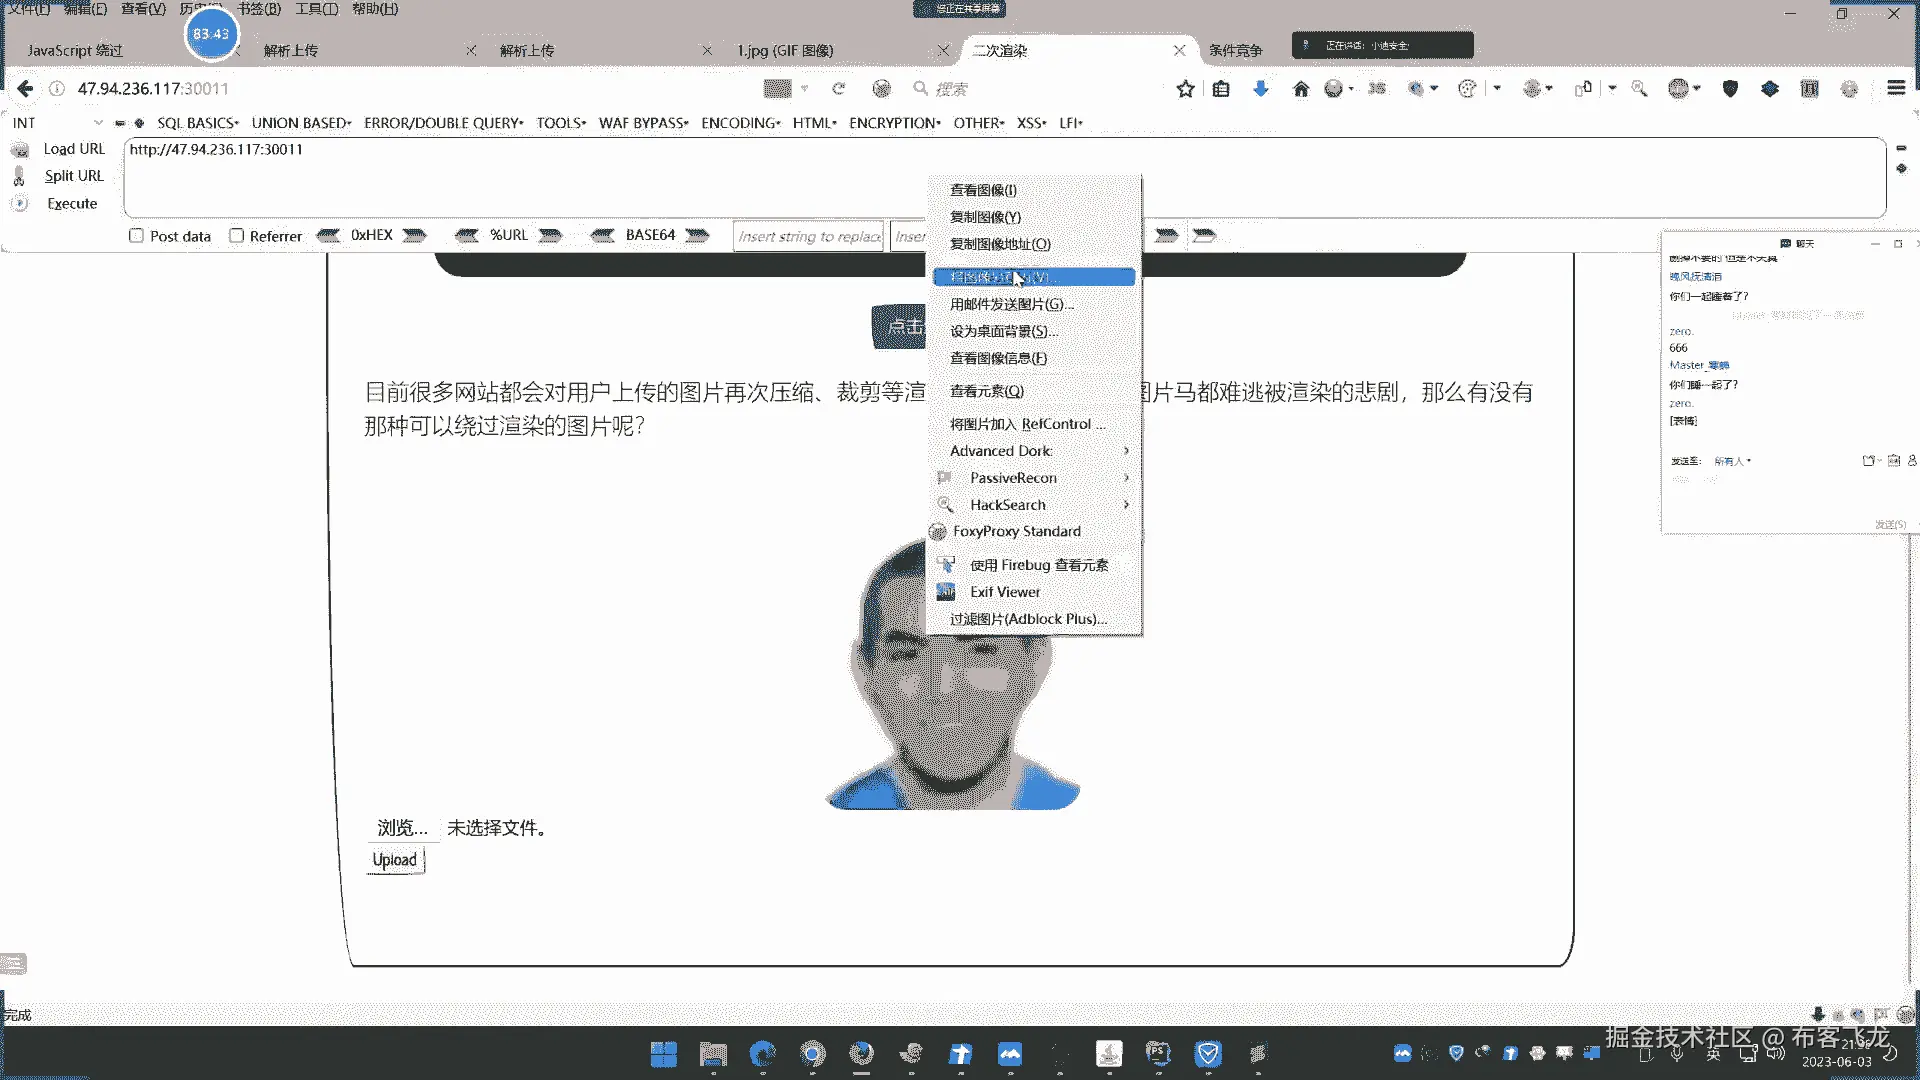The width and height of the screenshot is (1920, 1080).
Task: Click the home icon in browser toolbar
Action: 1300,89
